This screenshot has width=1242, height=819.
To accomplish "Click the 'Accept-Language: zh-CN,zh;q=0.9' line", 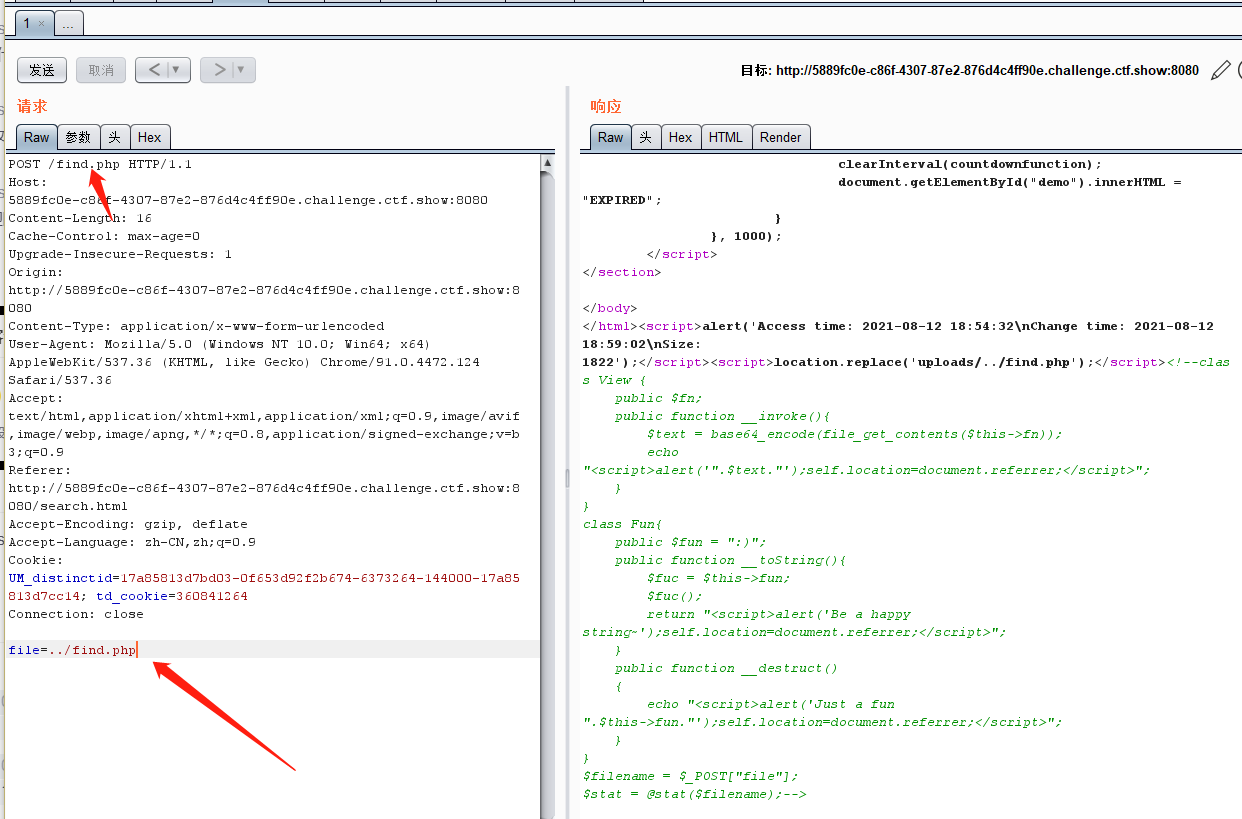I will pyautogui.click(x=132, y=541).
